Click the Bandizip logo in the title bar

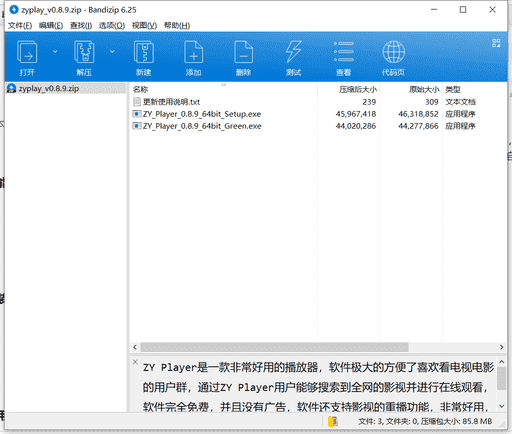14,10
